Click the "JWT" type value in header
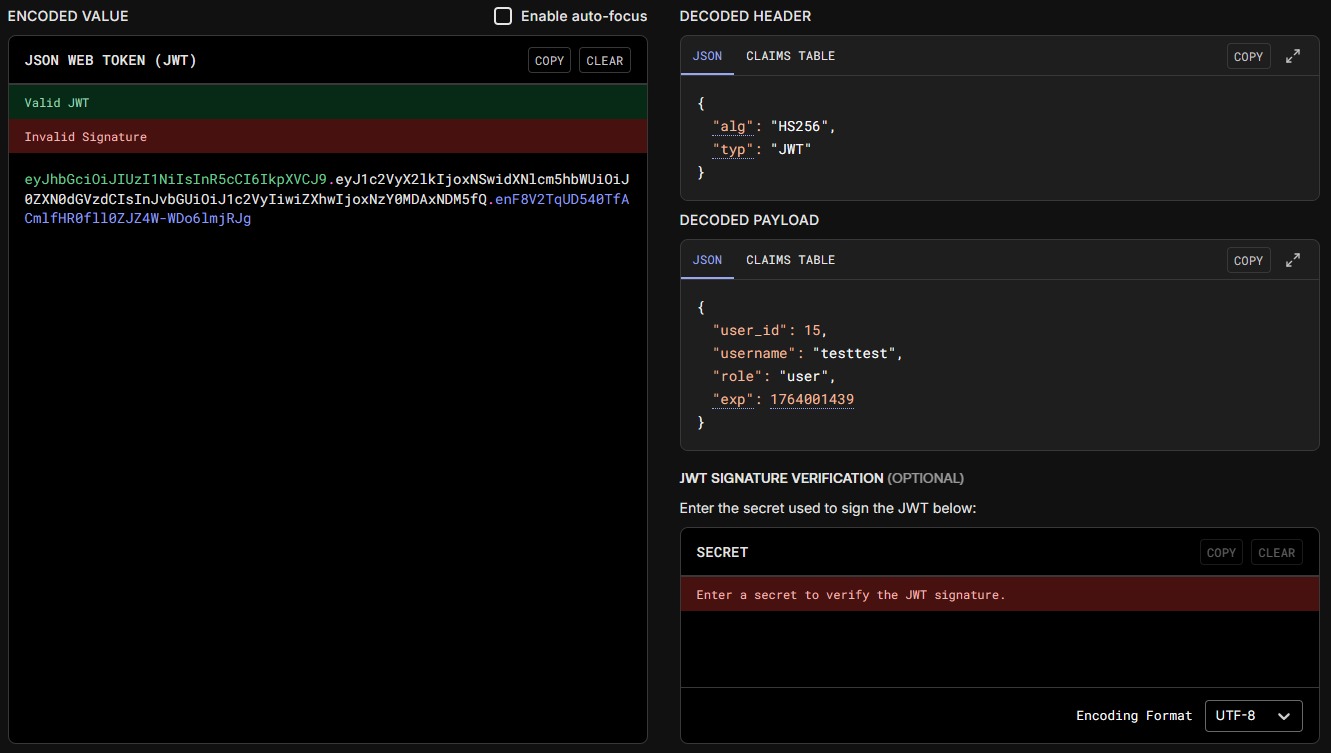The image size is (1331, 753). (790, 150)
